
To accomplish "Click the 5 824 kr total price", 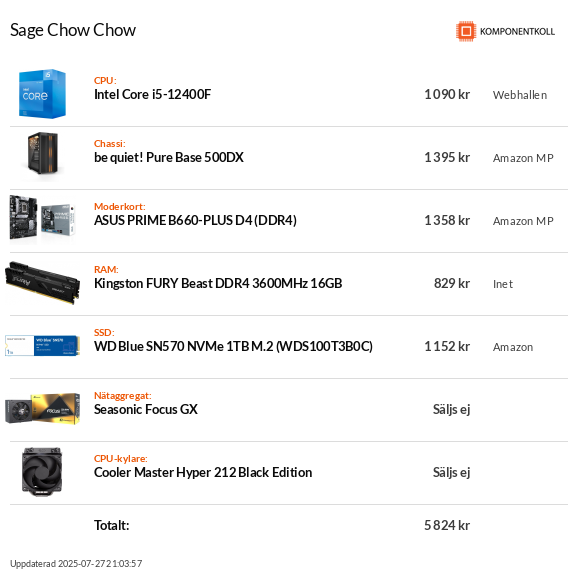I will [x=447, y=525].
